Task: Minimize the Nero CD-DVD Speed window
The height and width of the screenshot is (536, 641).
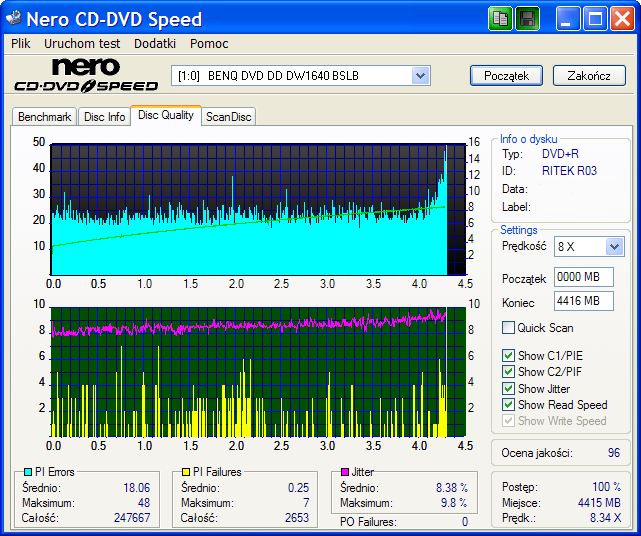Action: tap(568, 19)
